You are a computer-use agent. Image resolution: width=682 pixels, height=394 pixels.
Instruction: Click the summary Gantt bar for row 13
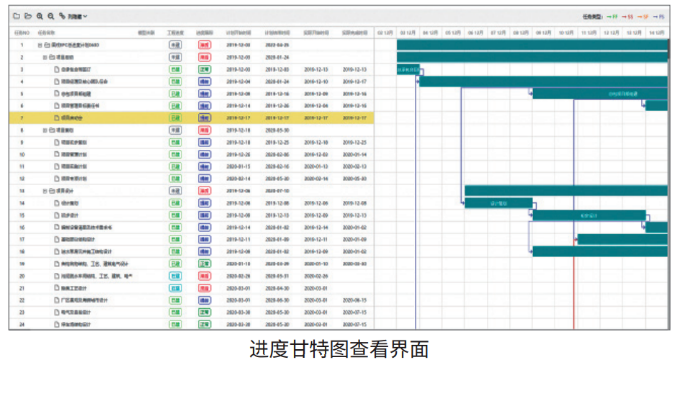566,191
